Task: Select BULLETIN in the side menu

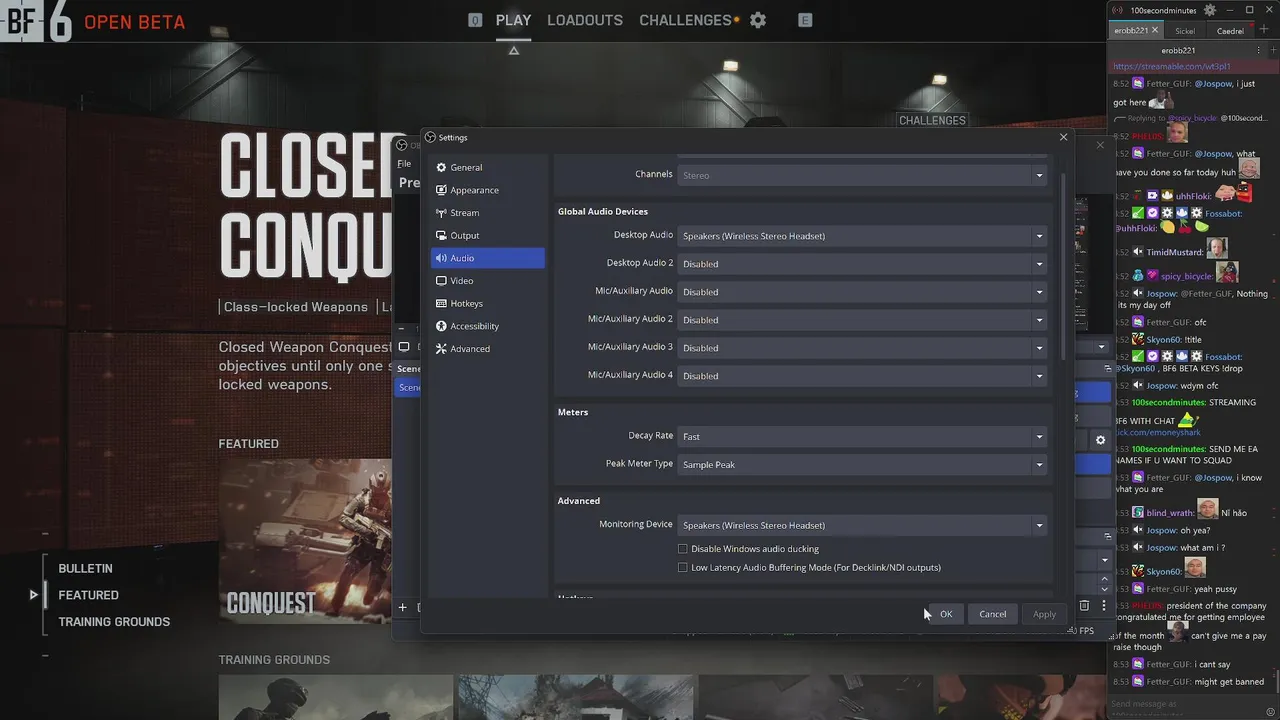Action: point(85,568)
